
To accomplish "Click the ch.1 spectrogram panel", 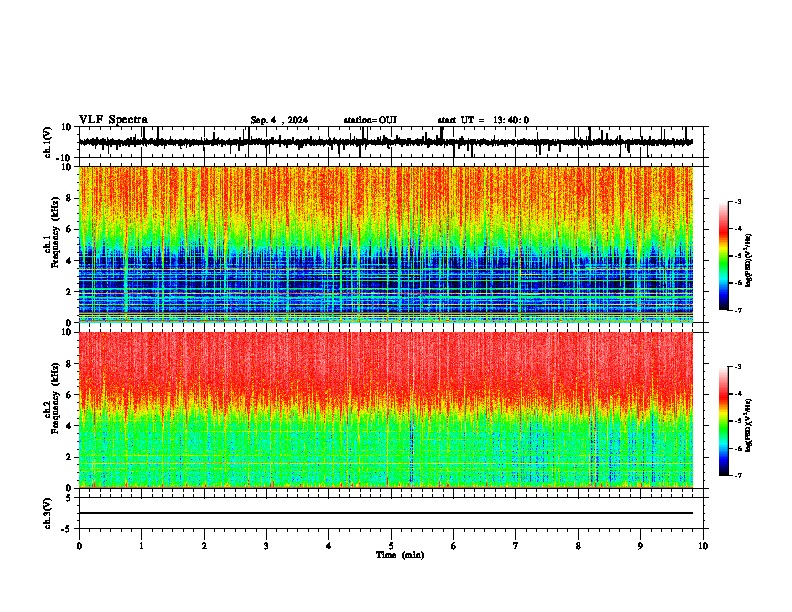I will [x=386, y=244].
